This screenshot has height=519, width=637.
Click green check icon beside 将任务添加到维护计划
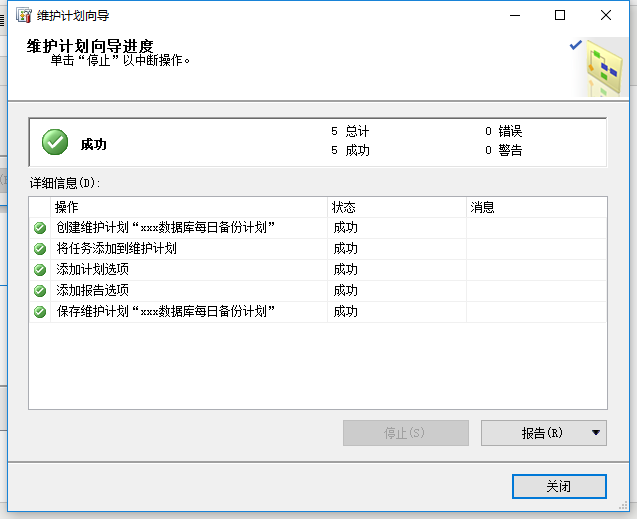[40, 249]
